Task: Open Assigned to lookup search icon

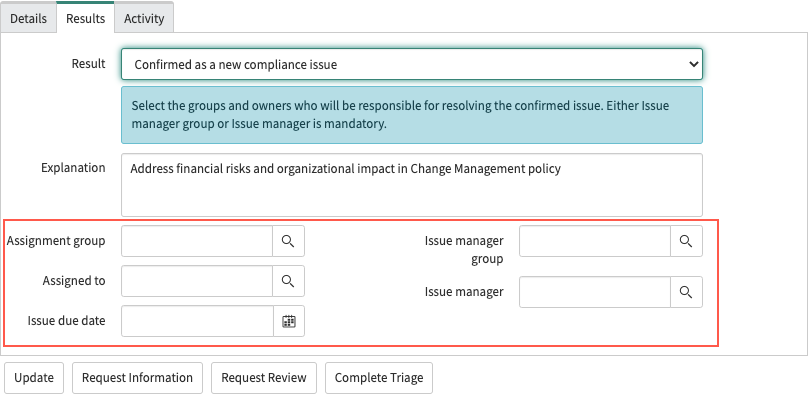Action: [288, 281]
